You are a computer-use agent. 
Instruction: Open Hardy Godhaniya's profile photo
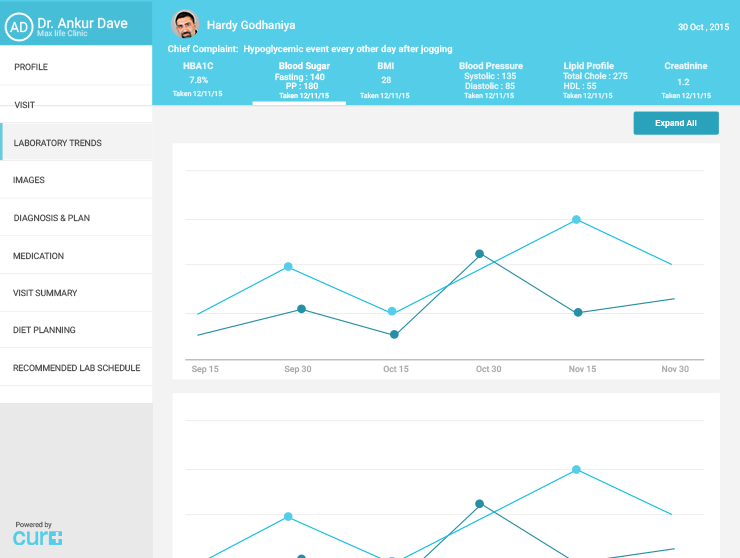tap(185, 24)
